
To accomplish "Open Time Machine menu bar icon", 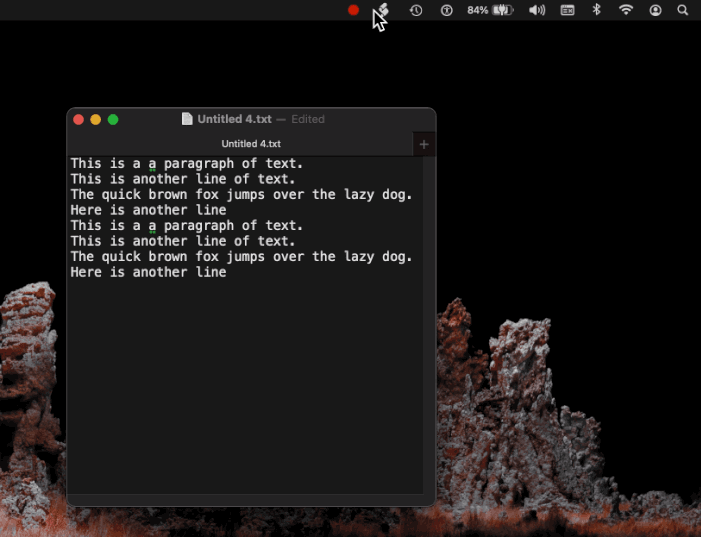I will [x=416, y=10].
